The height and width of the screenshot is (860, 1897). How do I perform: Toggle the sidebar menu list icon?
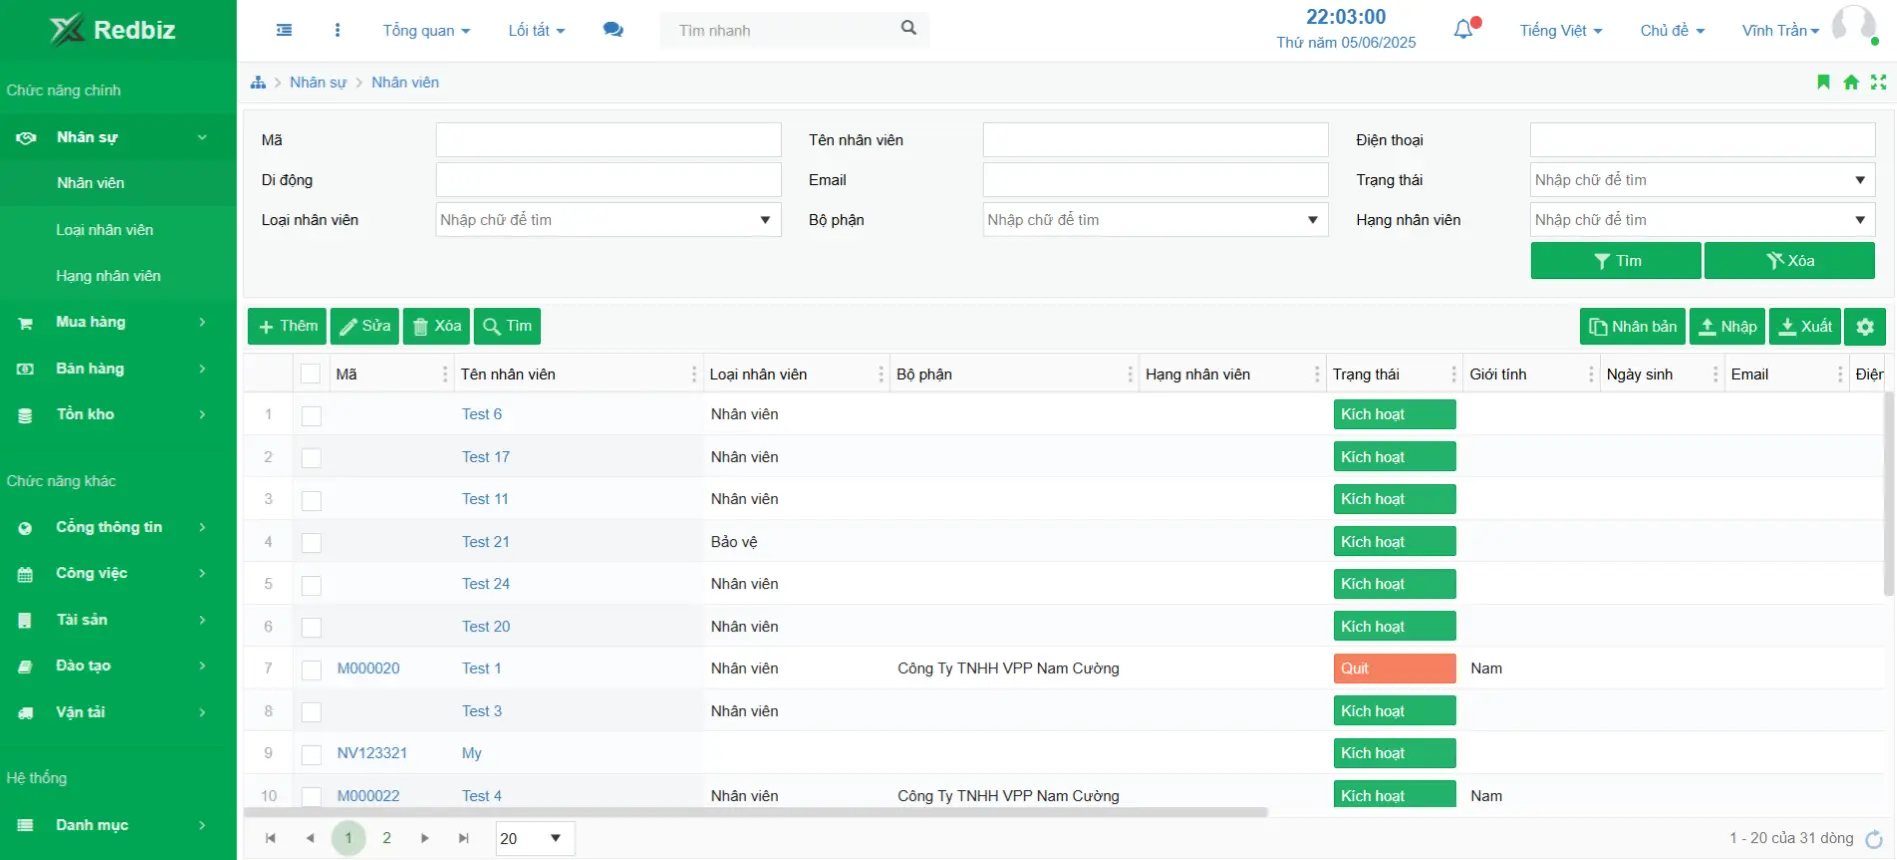(284, 30)
